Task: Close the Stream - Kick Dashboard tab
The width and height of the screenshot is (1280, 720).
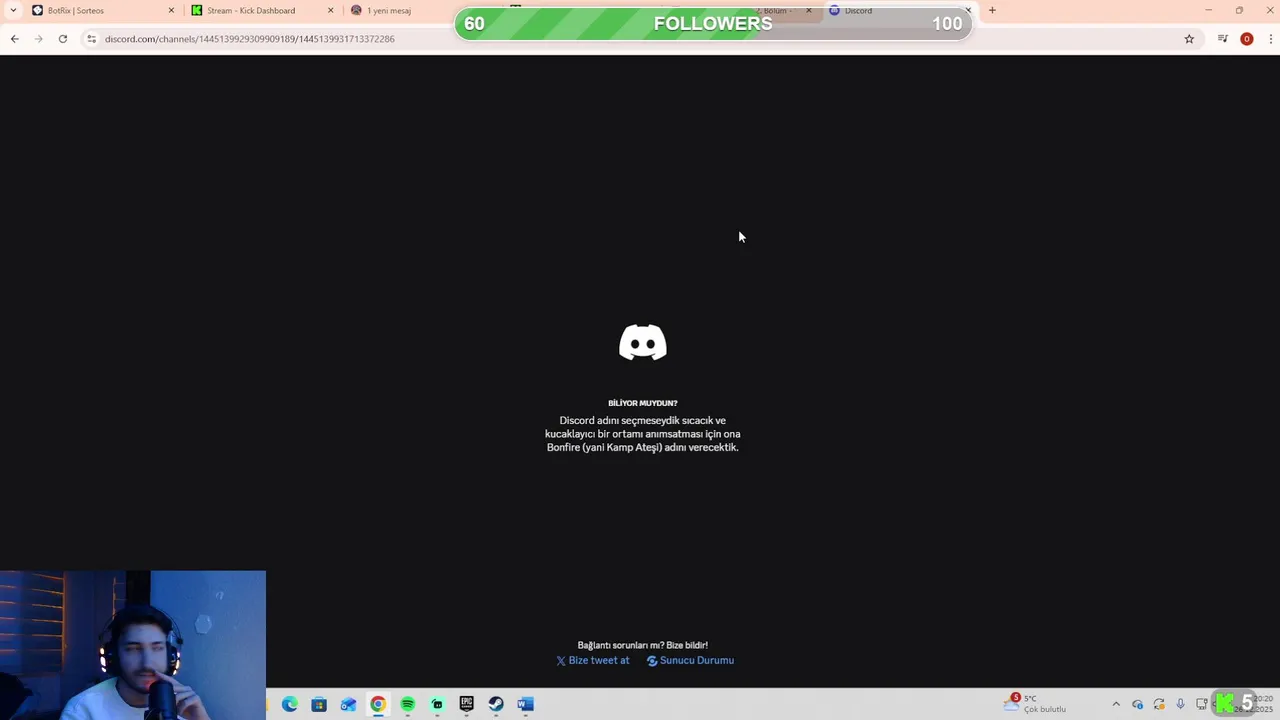Action: [x=331, y=10]
